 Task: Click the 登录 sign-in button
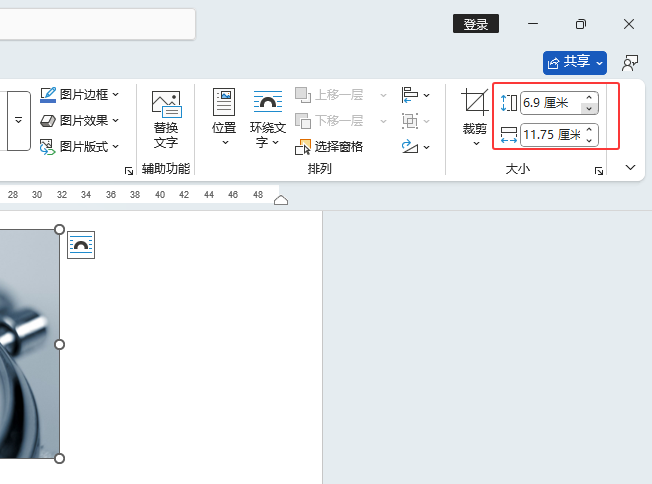coord(476,24)
